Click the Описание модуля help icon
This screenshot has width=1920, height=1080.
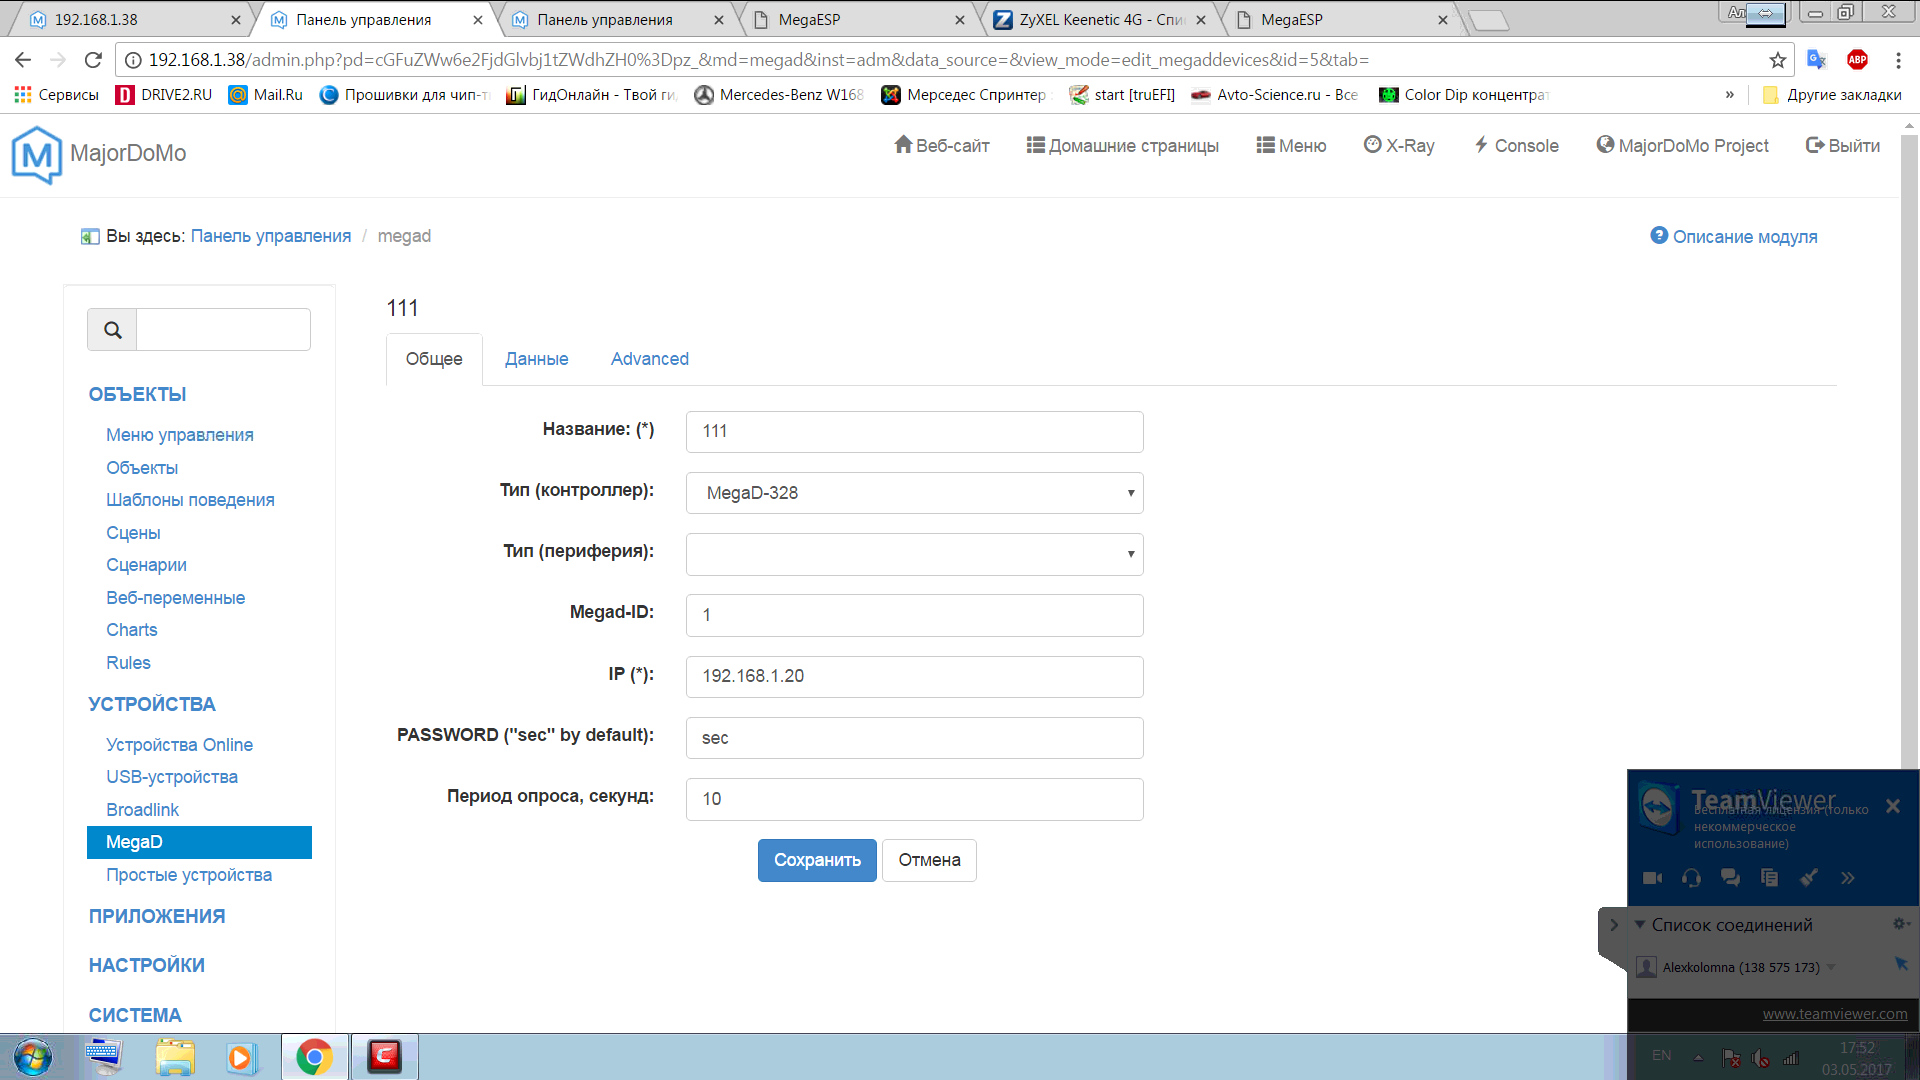click(x=1659, y=236)
